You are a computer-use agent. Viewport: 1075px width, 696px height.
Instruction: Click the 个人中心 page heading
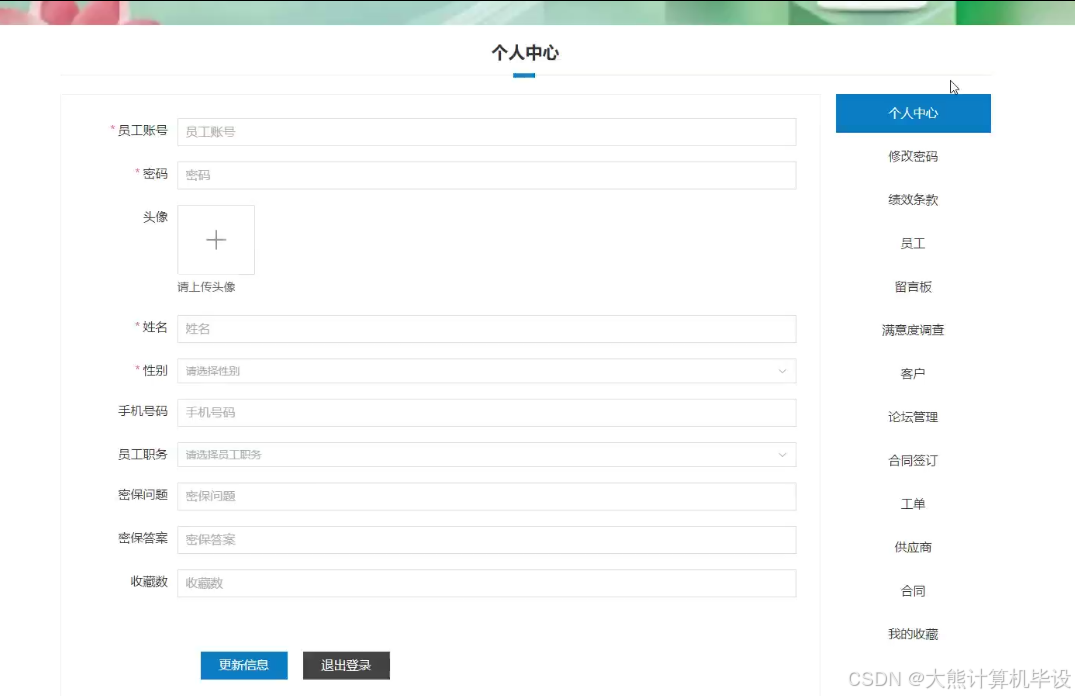[x=525, y=52]
